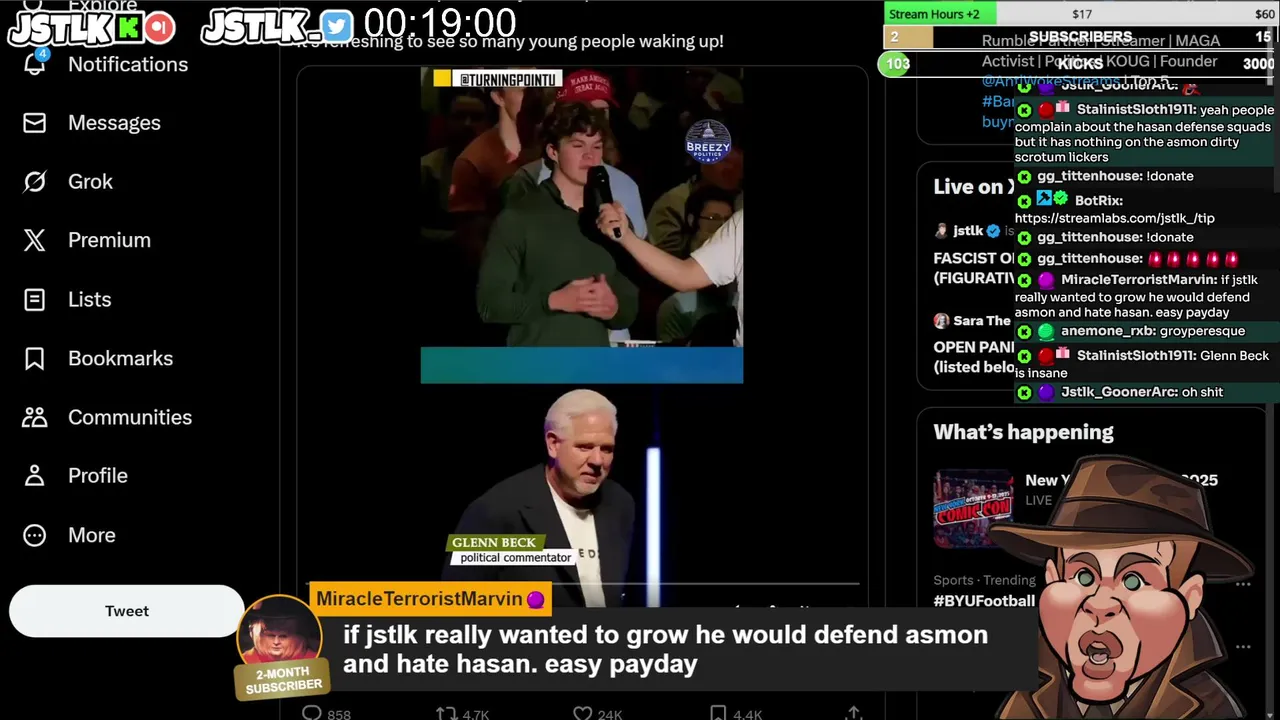
Task: Click the Tweet button
Action: [x=127, y=611]
